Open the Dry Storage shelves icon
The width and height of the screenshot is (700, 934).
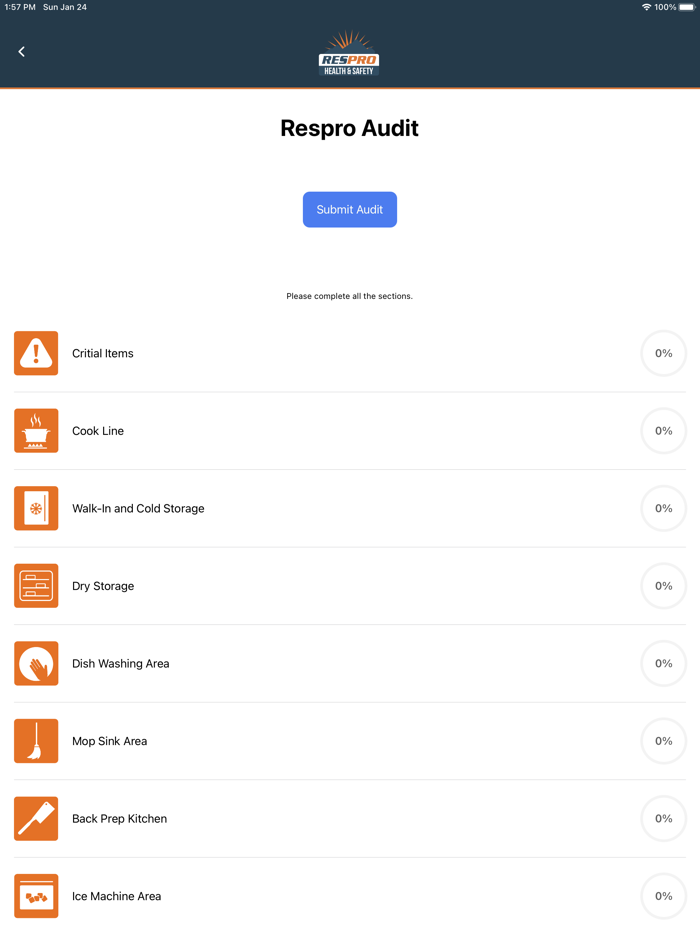coord(36,586)
